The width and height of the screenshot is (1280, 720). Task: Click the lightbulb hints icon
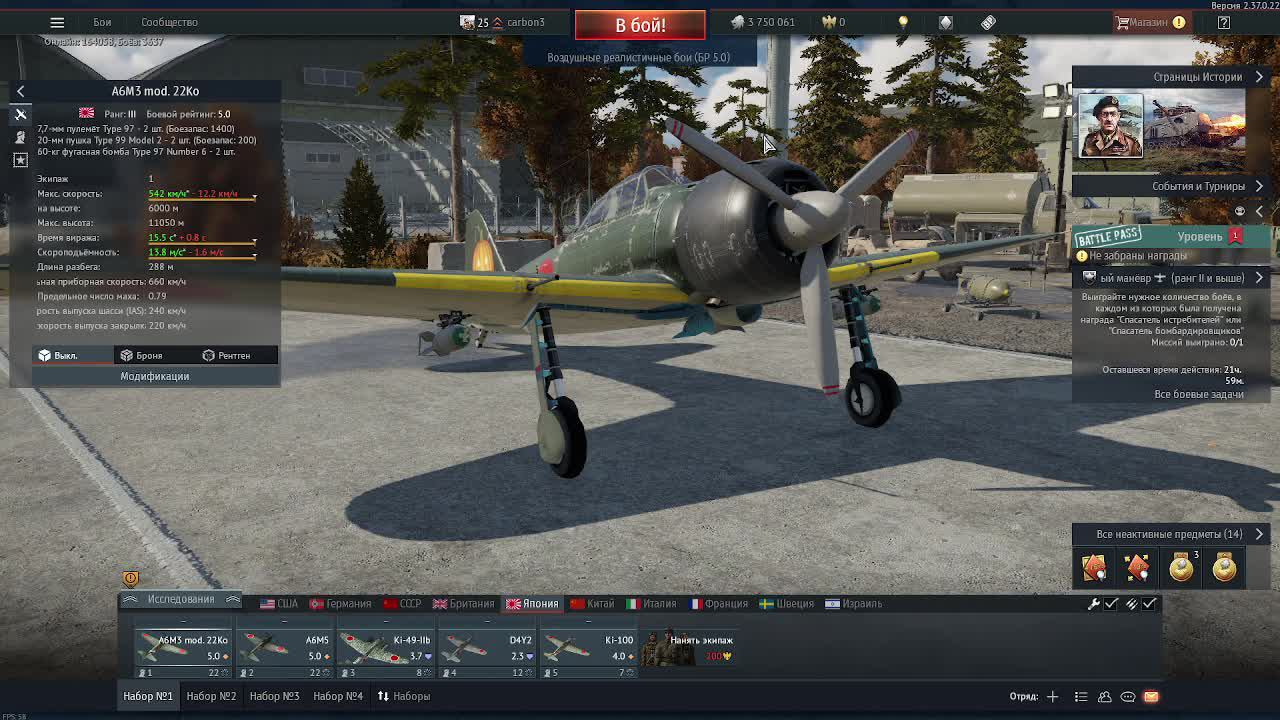(903, 22)
